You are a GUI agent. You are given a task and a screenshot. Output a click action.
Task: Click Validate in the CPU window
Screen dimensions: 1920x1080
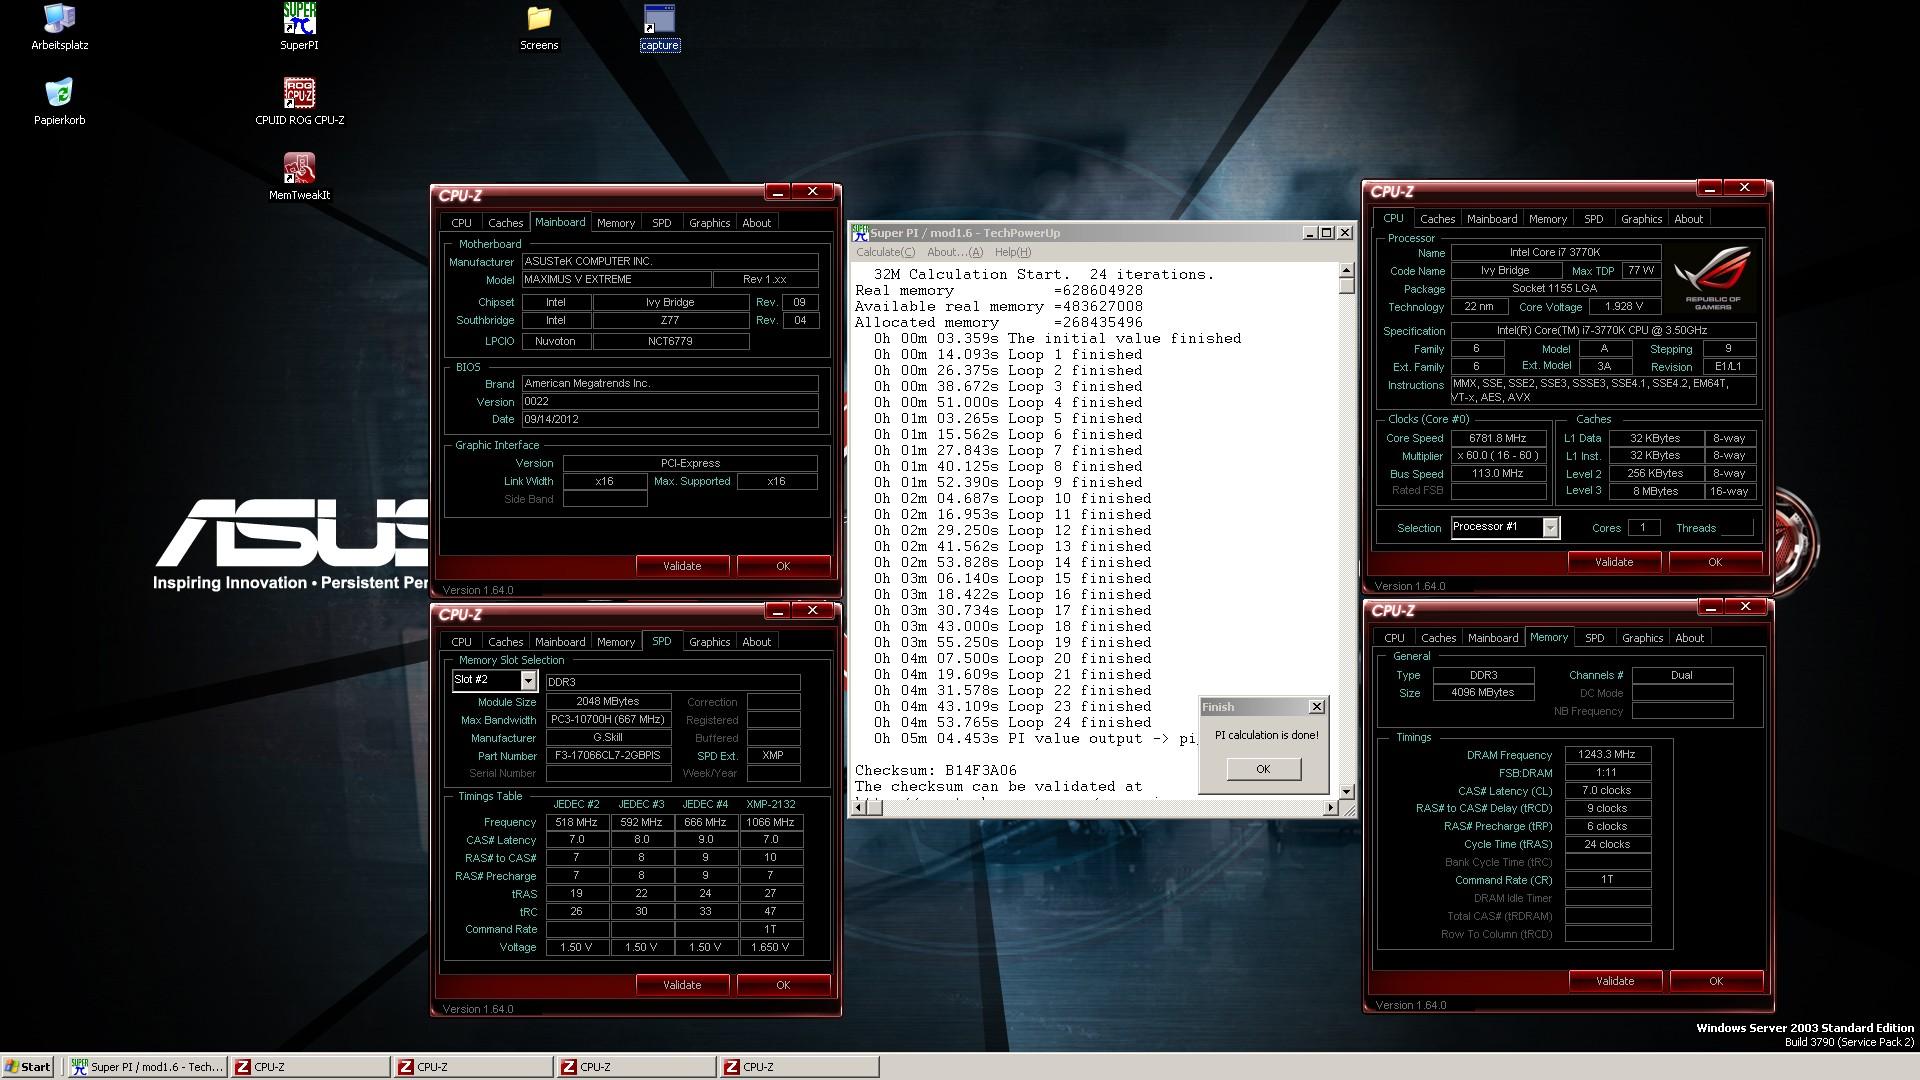tap(1614, 562)
